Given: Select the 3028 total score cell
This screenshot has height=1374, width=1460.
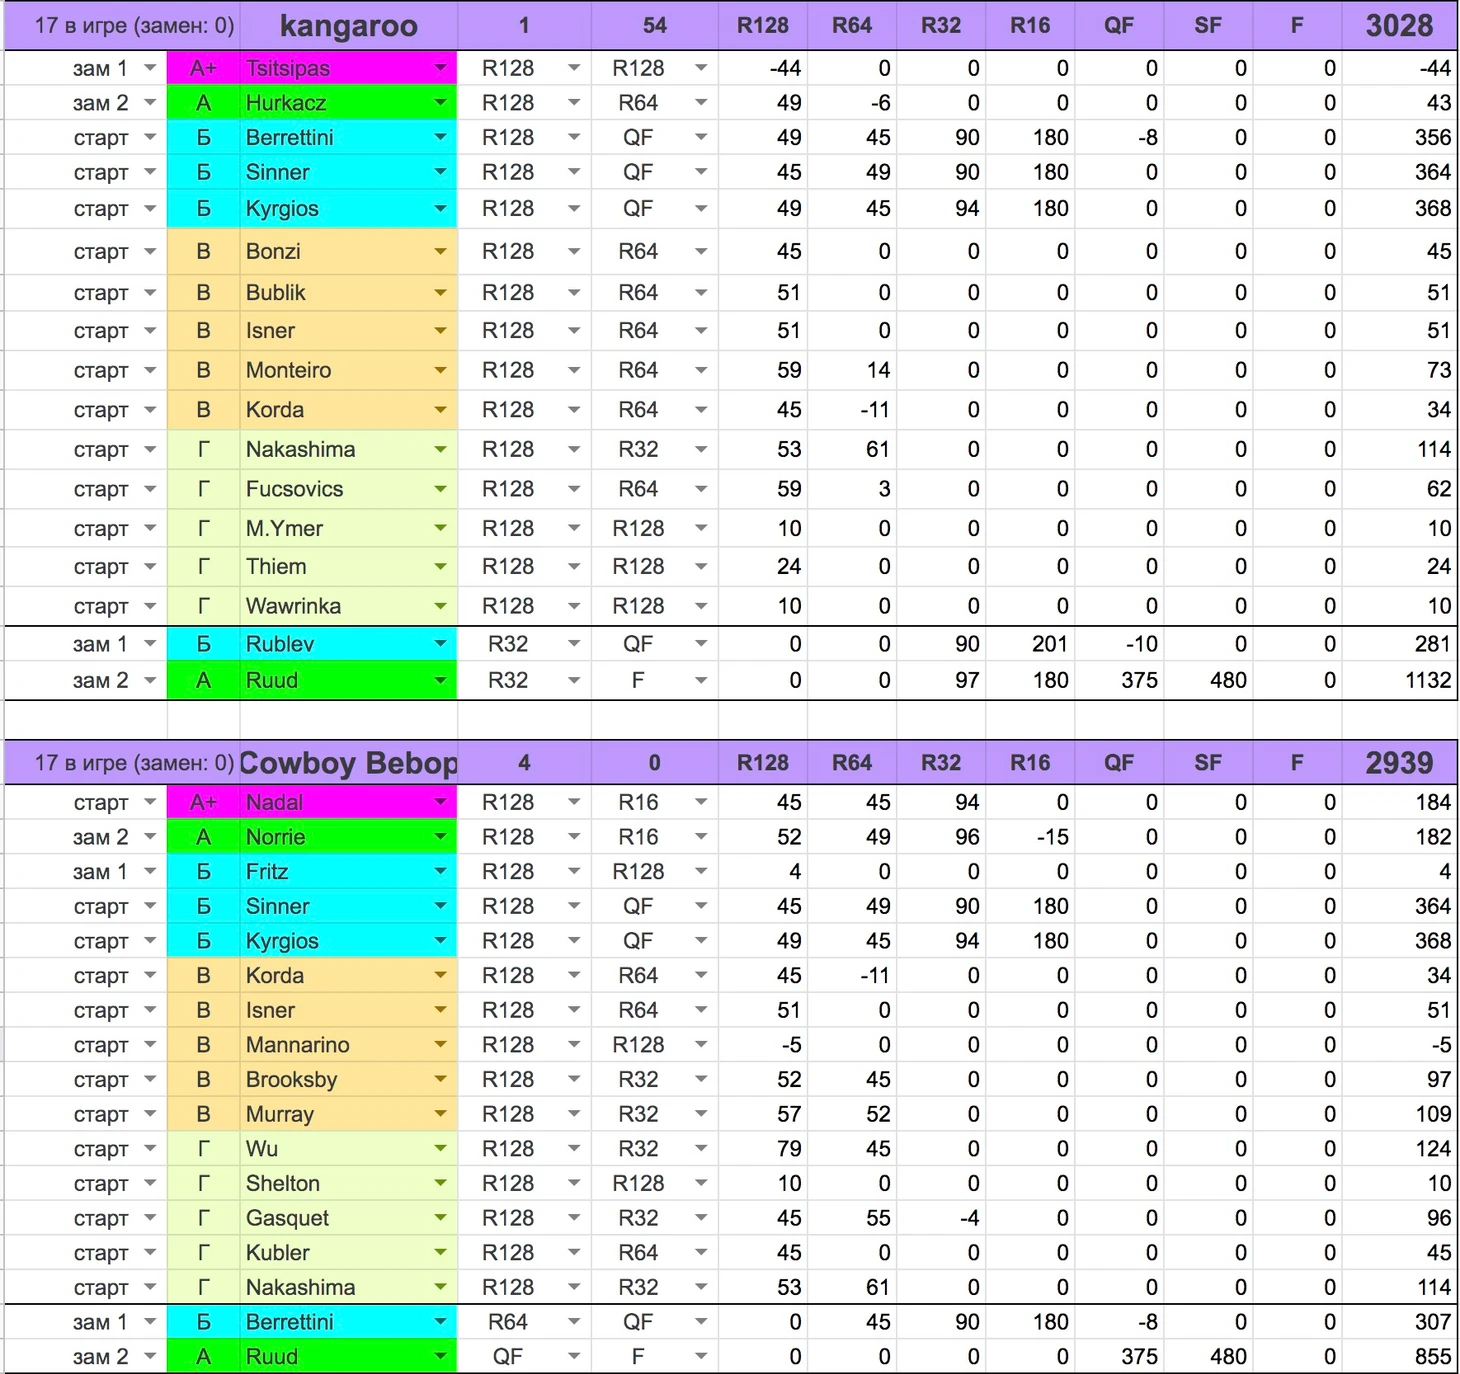Looking at the screenshot, I should click(x=1398, y=26).
